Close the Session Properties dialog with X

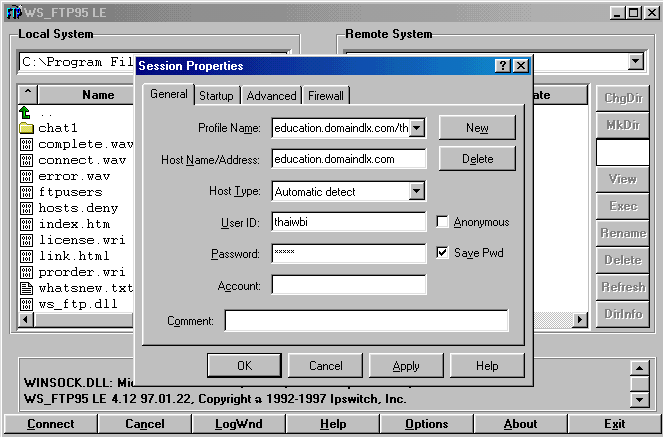coord(521,66)
